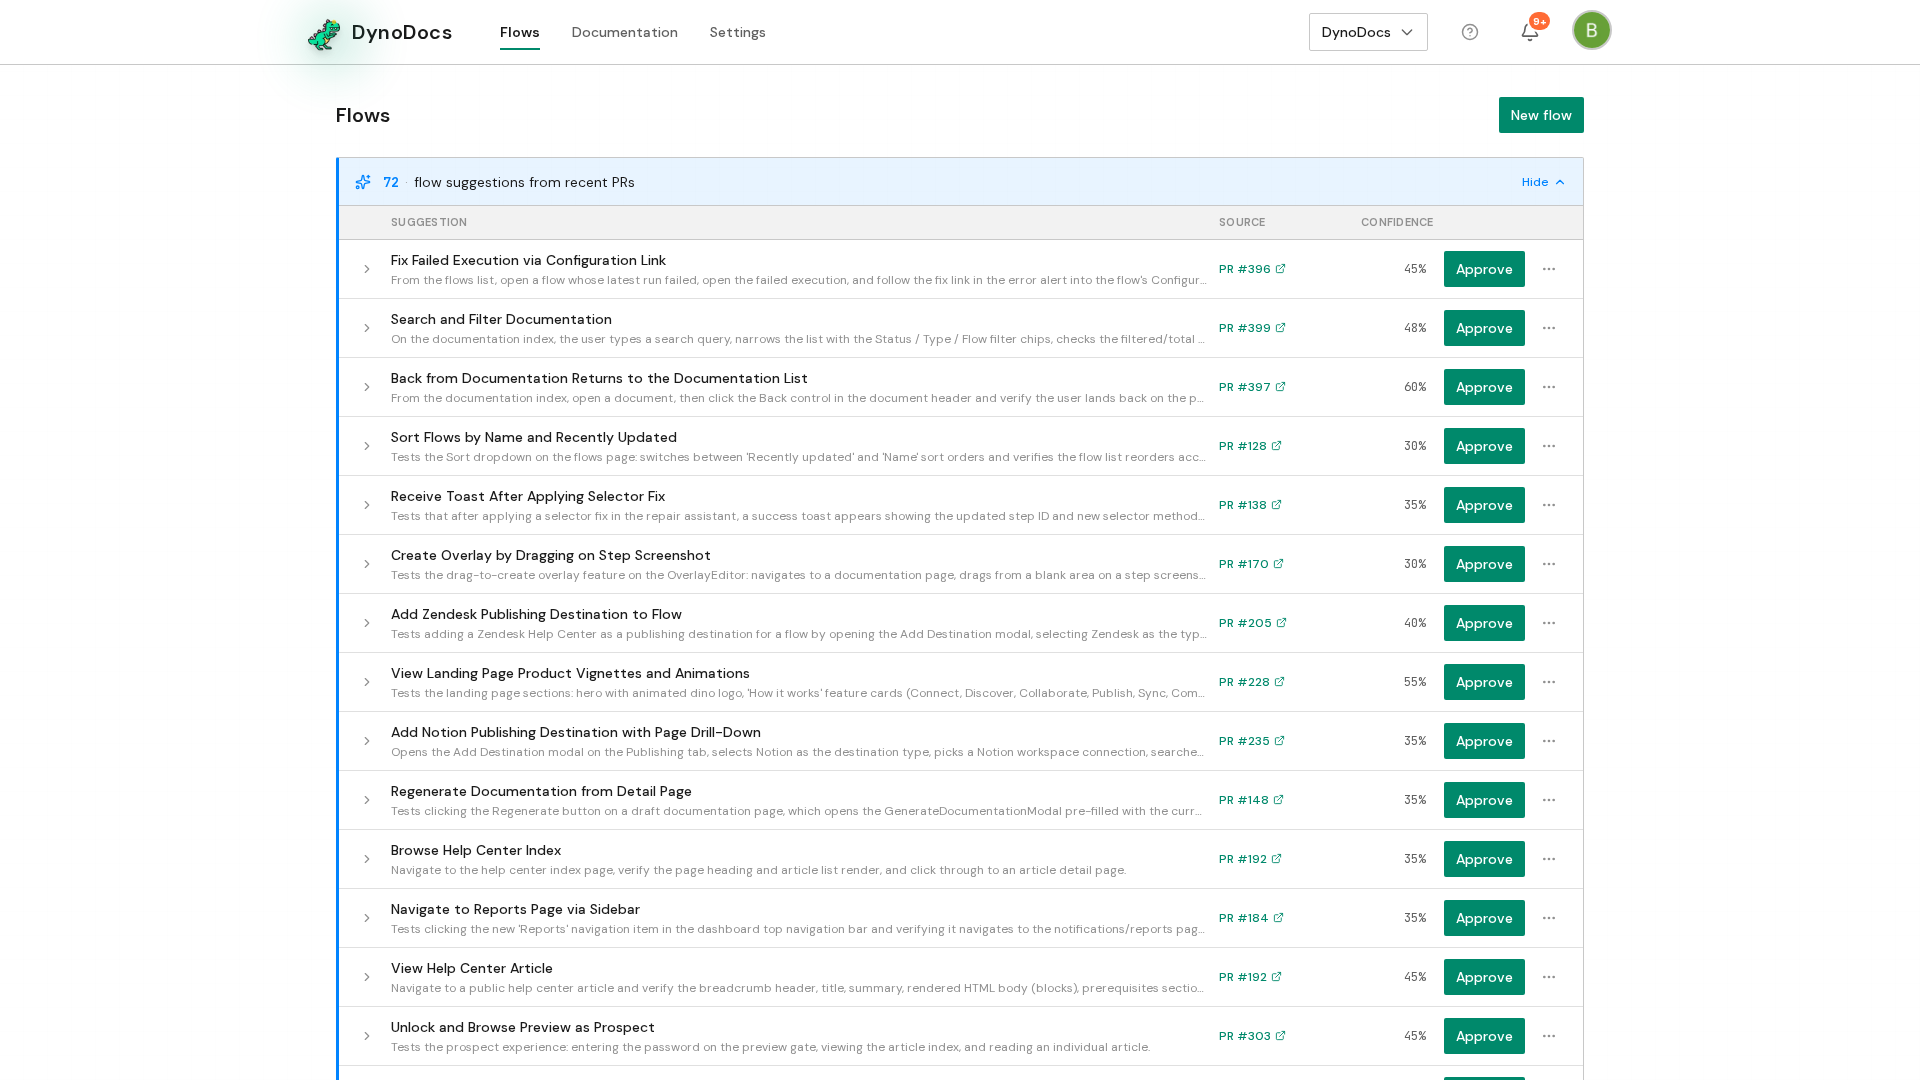Open PR #128 source link
Image resolution: width=1920 pixels, height=1080 pixels.
1250,446
